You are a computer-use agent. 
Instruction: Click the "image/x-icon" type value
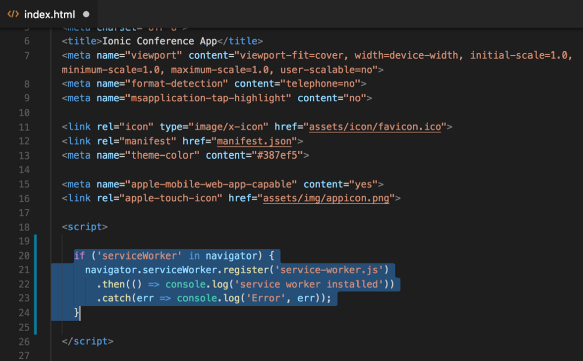click(228, 127)
